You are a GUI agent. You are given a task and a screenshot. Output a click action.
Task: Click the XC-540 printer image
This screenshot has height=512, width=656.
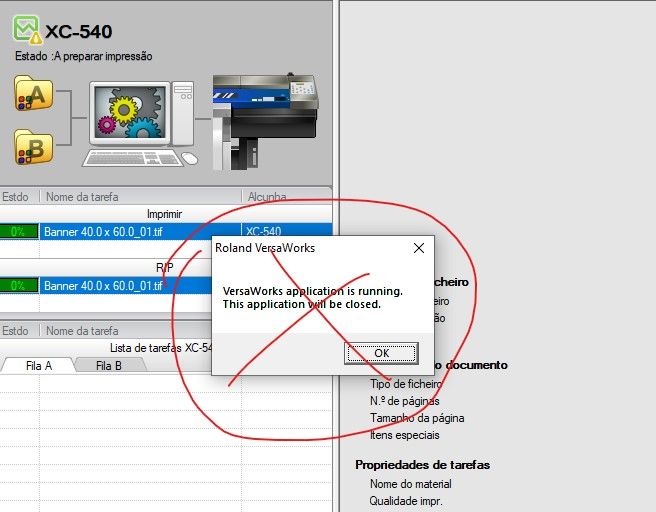pos(265,121)
